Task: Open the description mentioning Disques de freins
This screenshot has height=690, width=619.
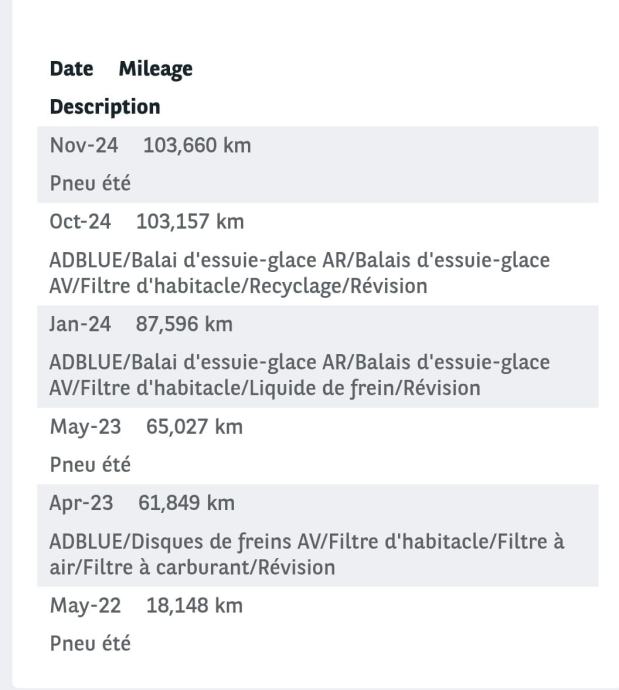Action: 306,554
